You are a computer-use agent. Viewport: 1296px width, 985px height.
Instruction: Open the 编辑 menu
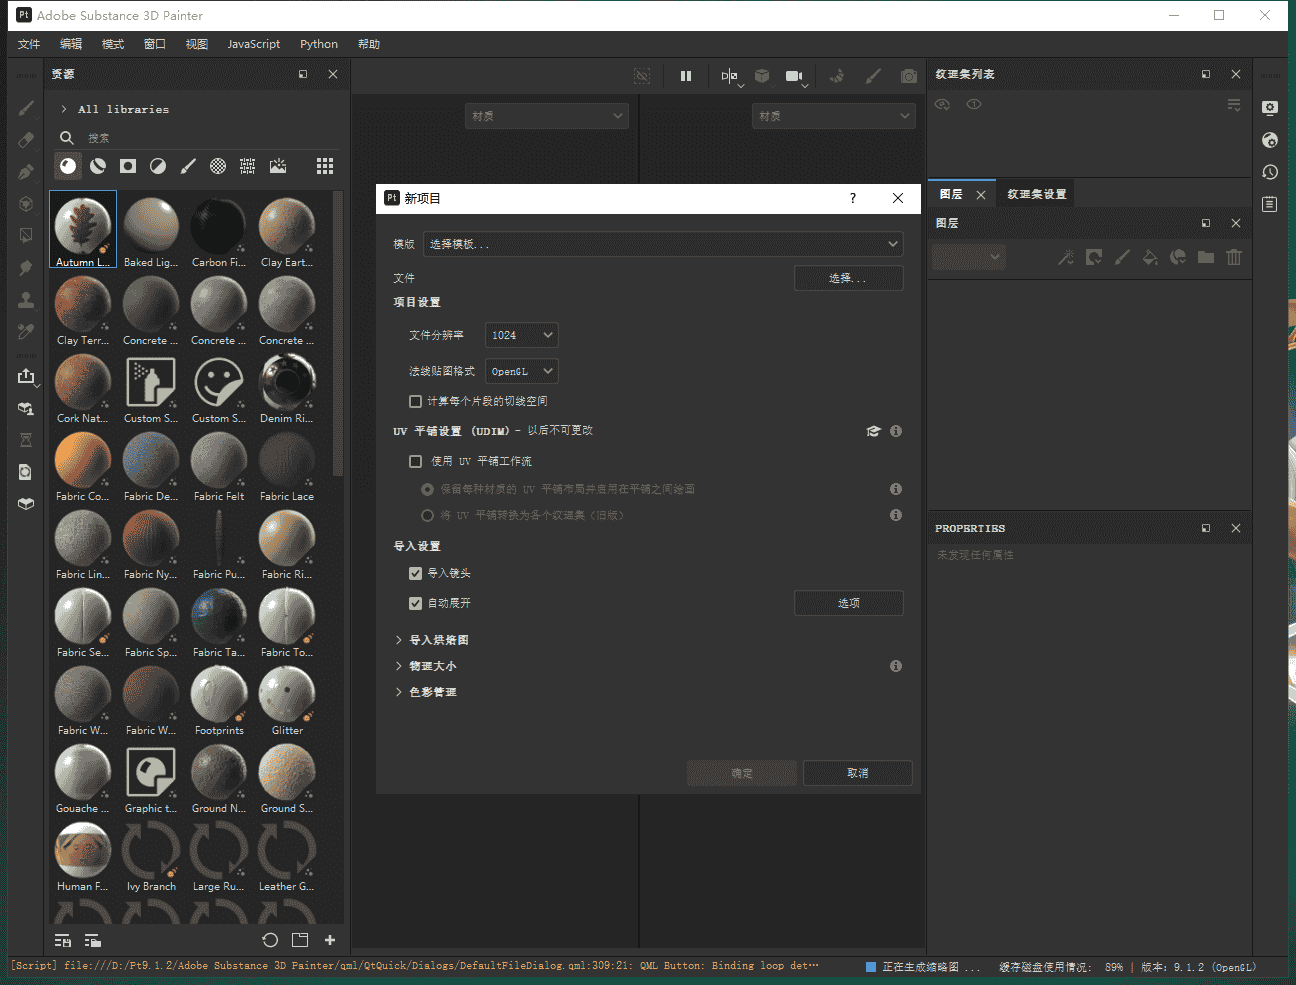(x=71, y=44)
